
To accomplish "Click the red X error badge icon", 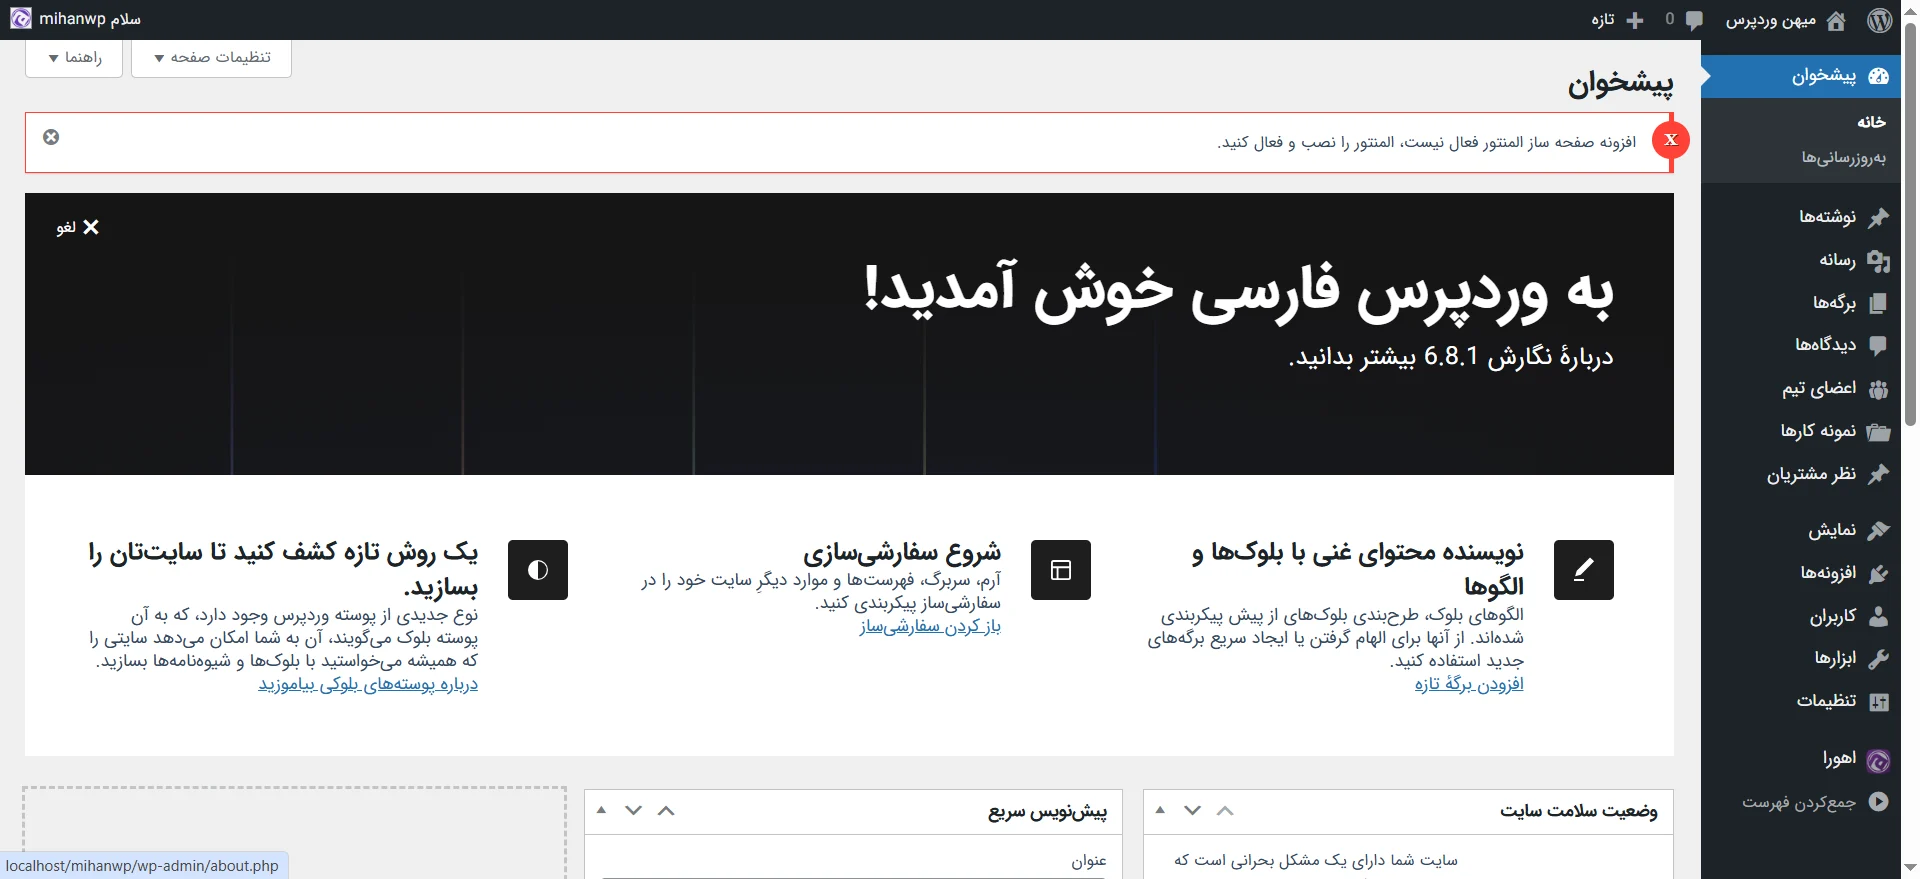I will (1671, 140).
